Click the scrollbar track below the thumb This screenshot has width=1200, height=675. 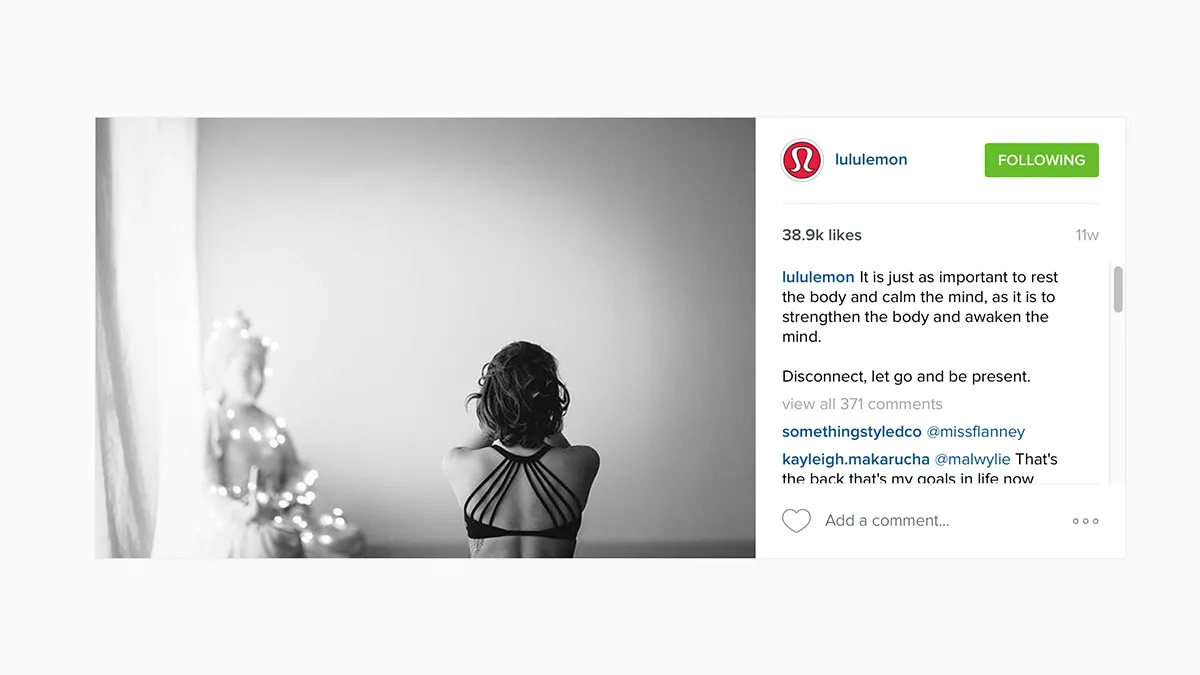click(x=1118, y=398)
